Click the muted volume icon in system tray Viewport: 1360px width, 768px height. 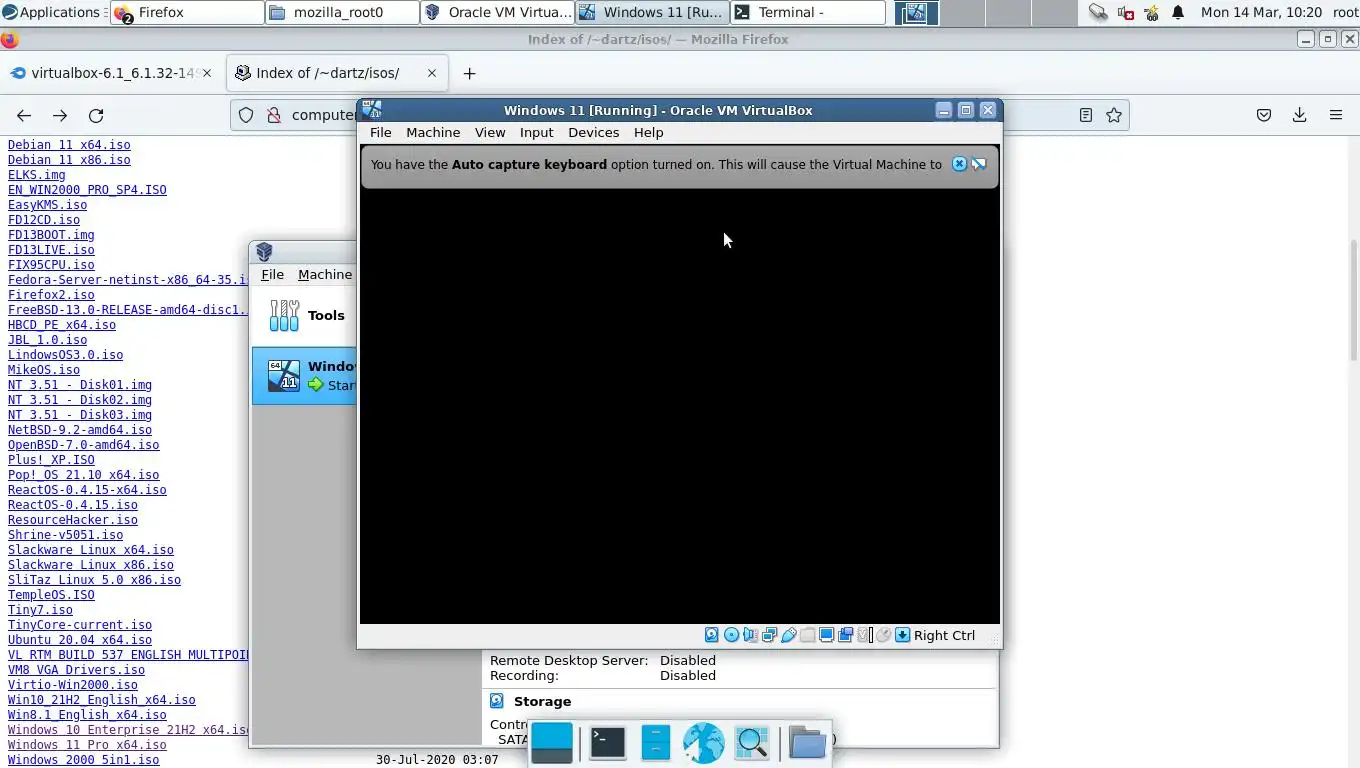1125,12
